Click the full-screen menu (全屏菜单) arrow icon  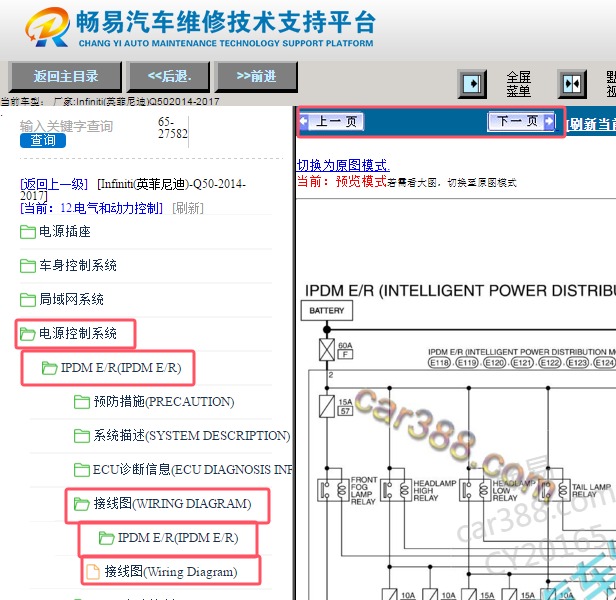click(472, 83)
